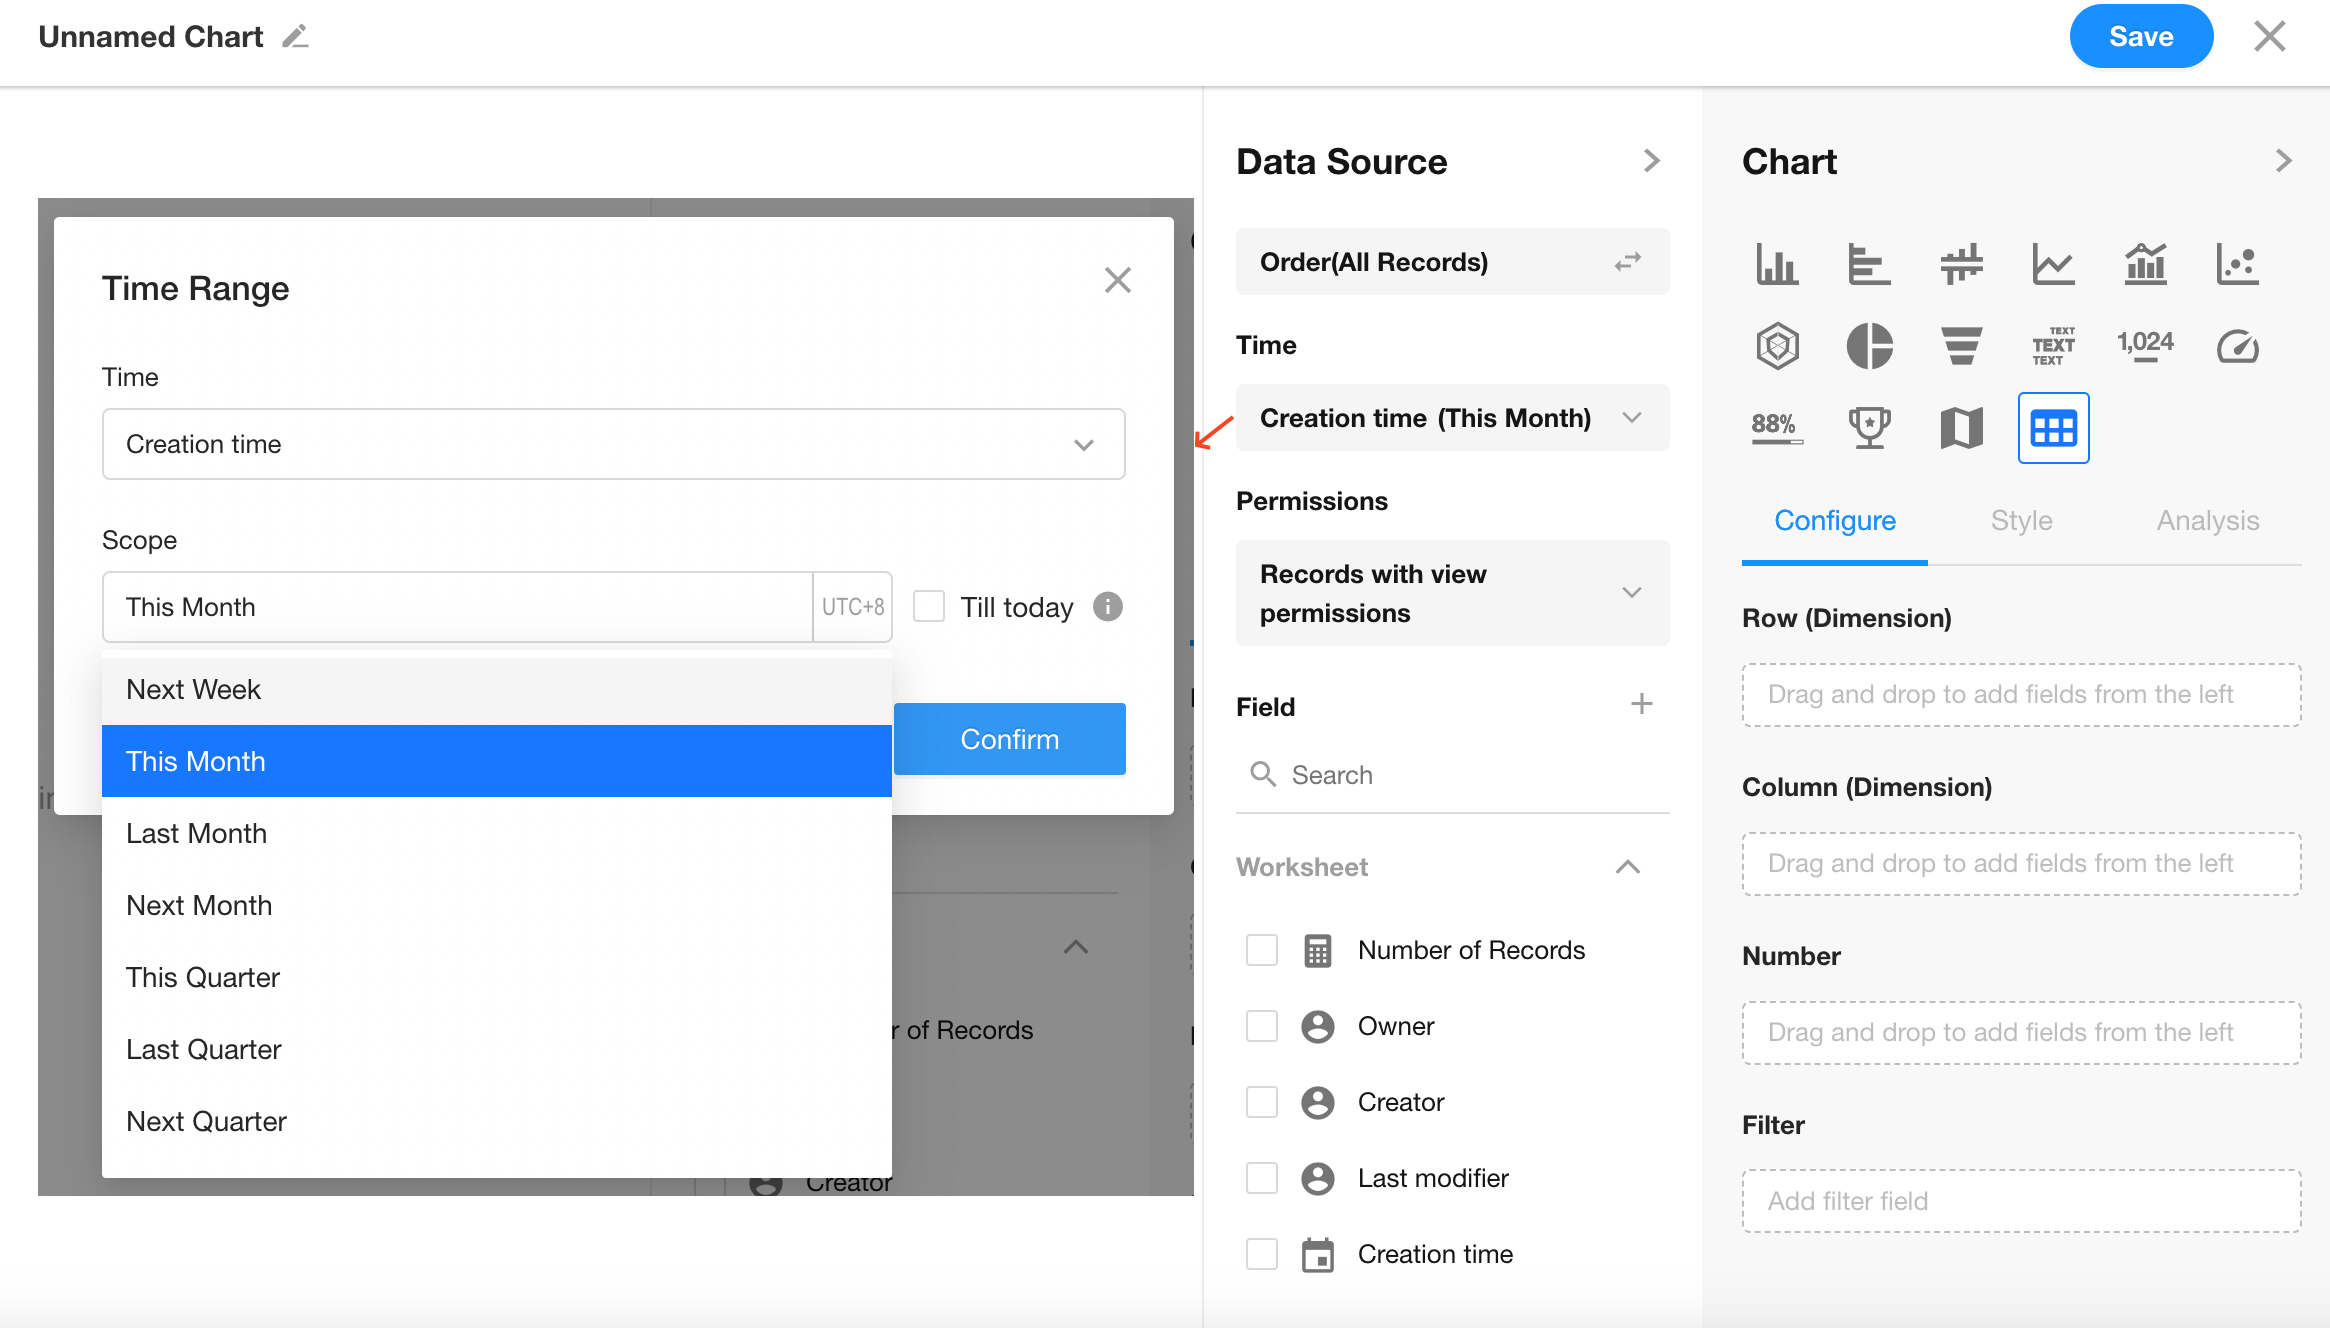The width and height of the screenshot is (2330, 1328).
Task: Select the line chart icon
Action: tap(2053, 264)
